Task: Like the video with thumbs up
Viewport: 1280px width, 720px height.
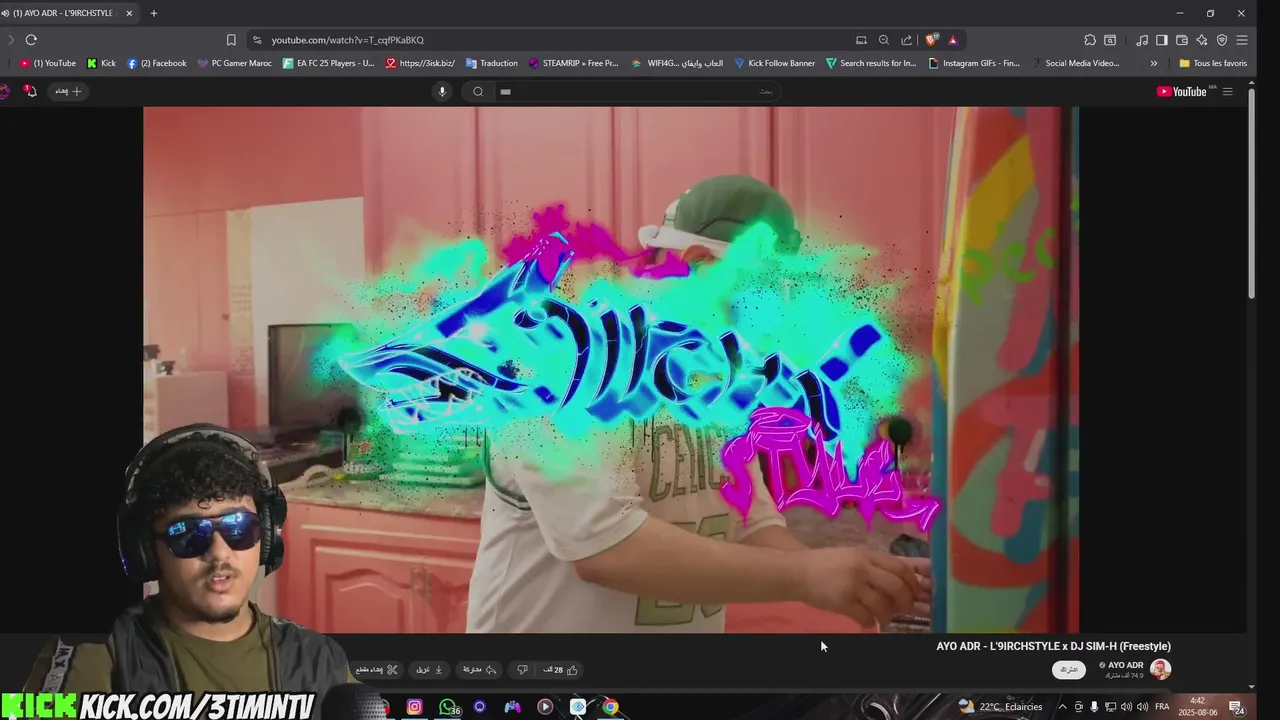Action: (x=560, y=670)
